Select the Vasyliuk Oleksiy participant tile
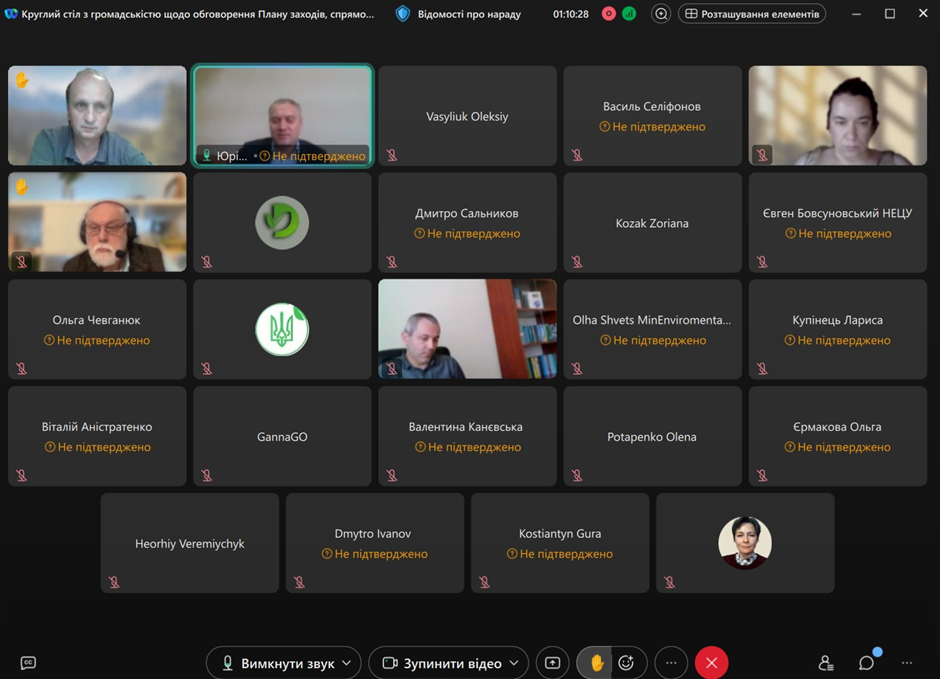Image resolution: width=940 pixels, height=679 pixels. click(467, 116)
